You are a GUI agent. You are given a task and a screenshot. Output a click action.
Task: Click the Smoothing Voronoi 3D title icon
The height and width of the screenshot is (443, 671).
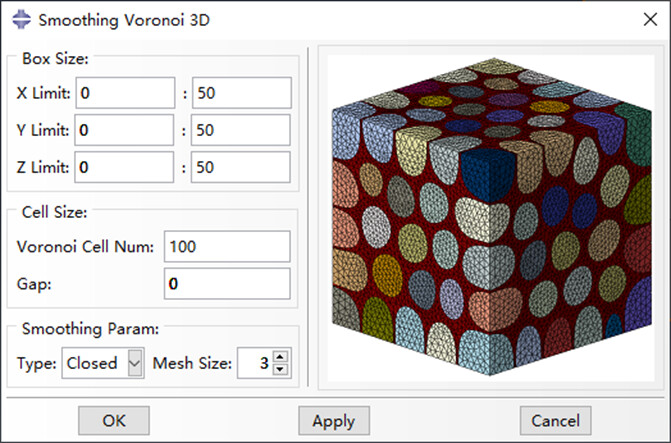(x=21, y=20)
